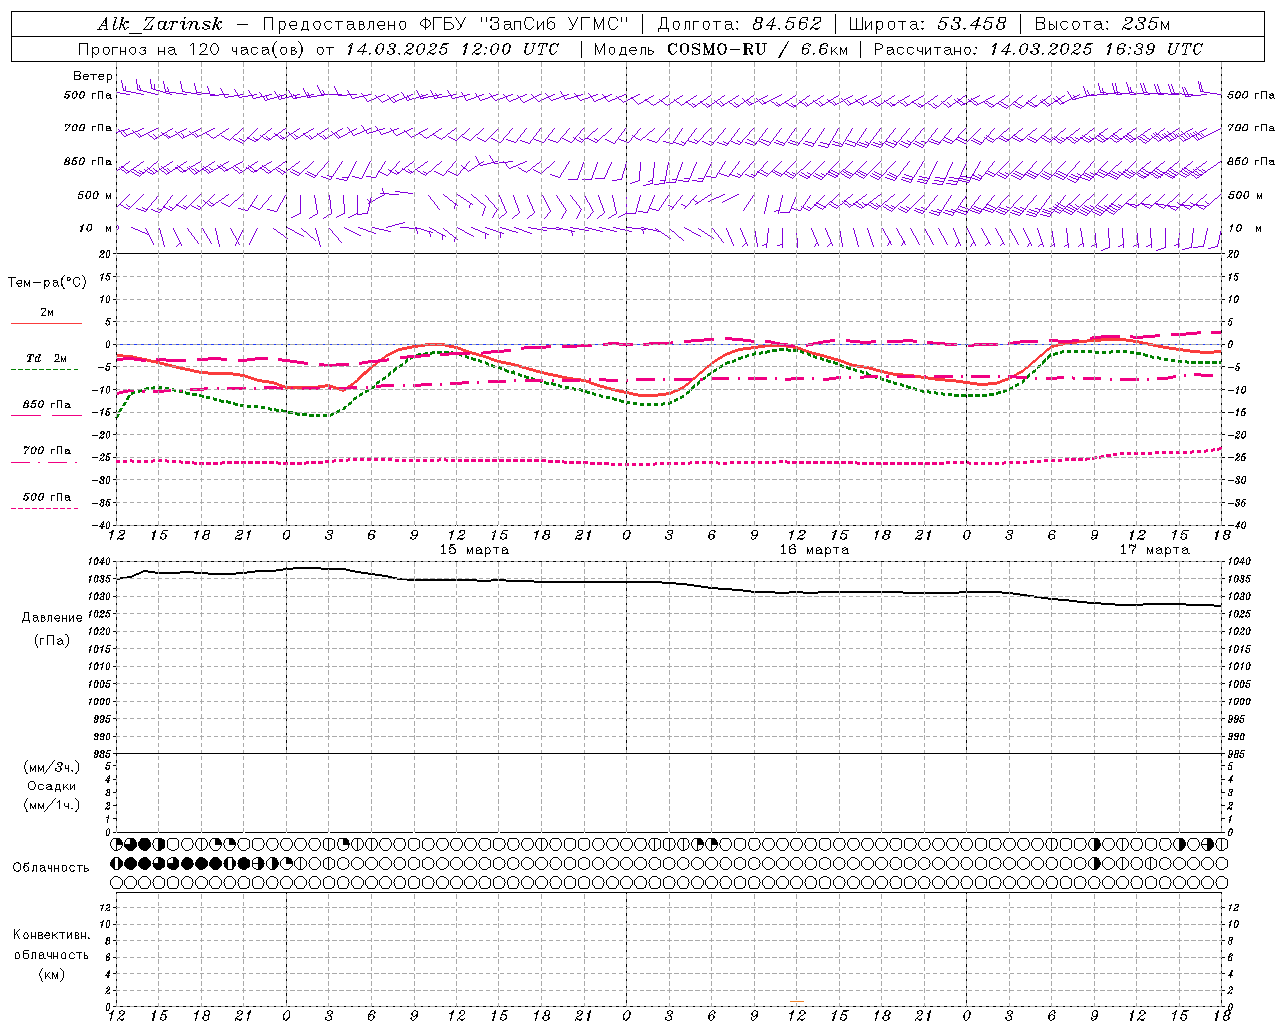The width and height of the screenshot is (1280, 1024).
Task: Click the date label "16 марта"
Action: [814, 550]
